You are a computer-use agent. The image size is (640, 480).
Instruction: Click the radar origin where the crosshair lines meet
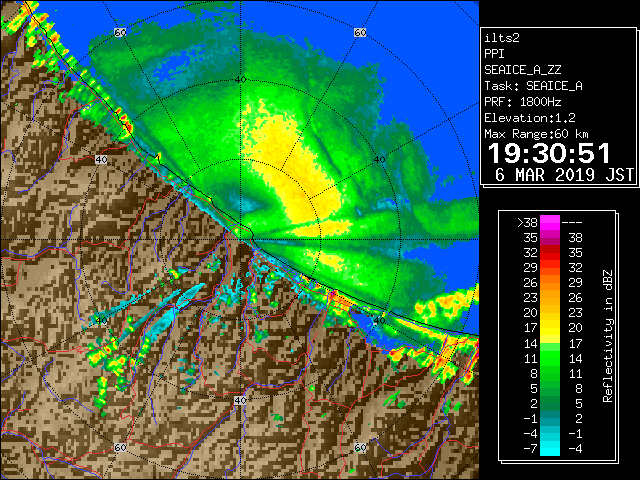tap(241, 240)
